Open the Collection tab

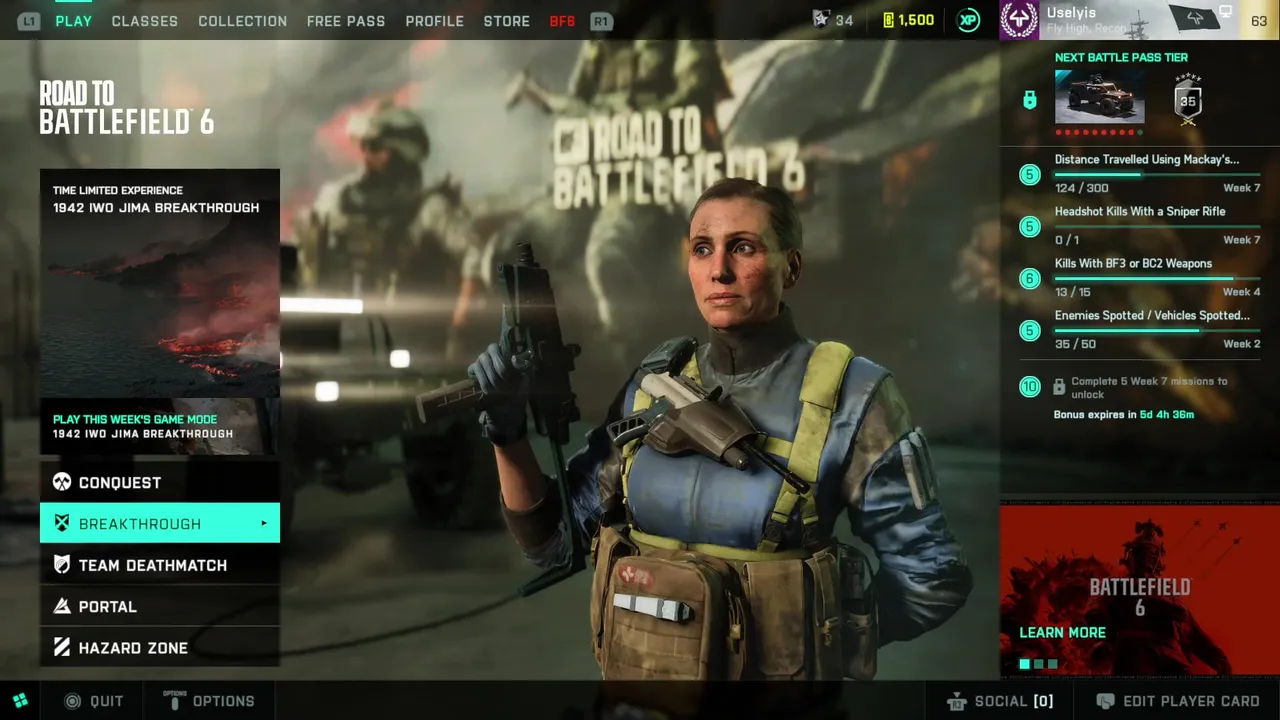243,21
